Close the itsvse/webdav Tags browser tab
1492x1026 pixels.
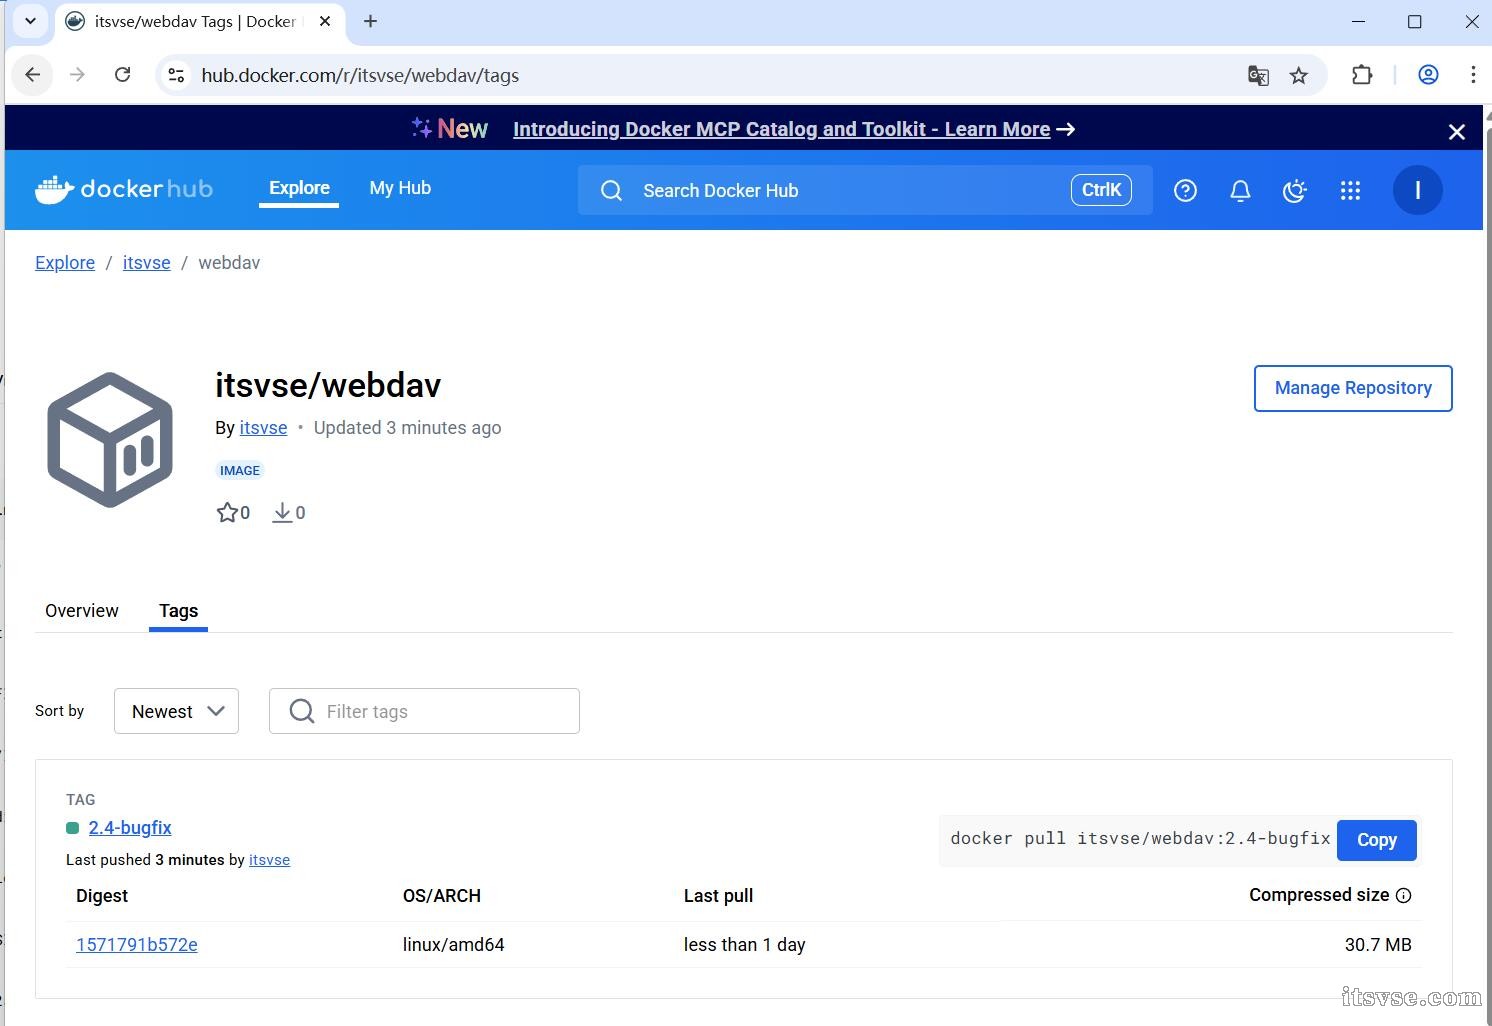pyautogui.click(x=325, y=21)
